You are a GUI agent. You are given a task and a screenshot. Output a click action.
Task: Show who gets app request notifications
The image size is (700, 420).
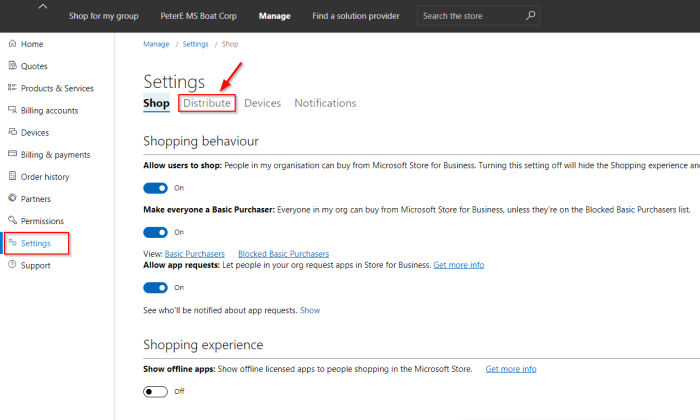point(310,311)
